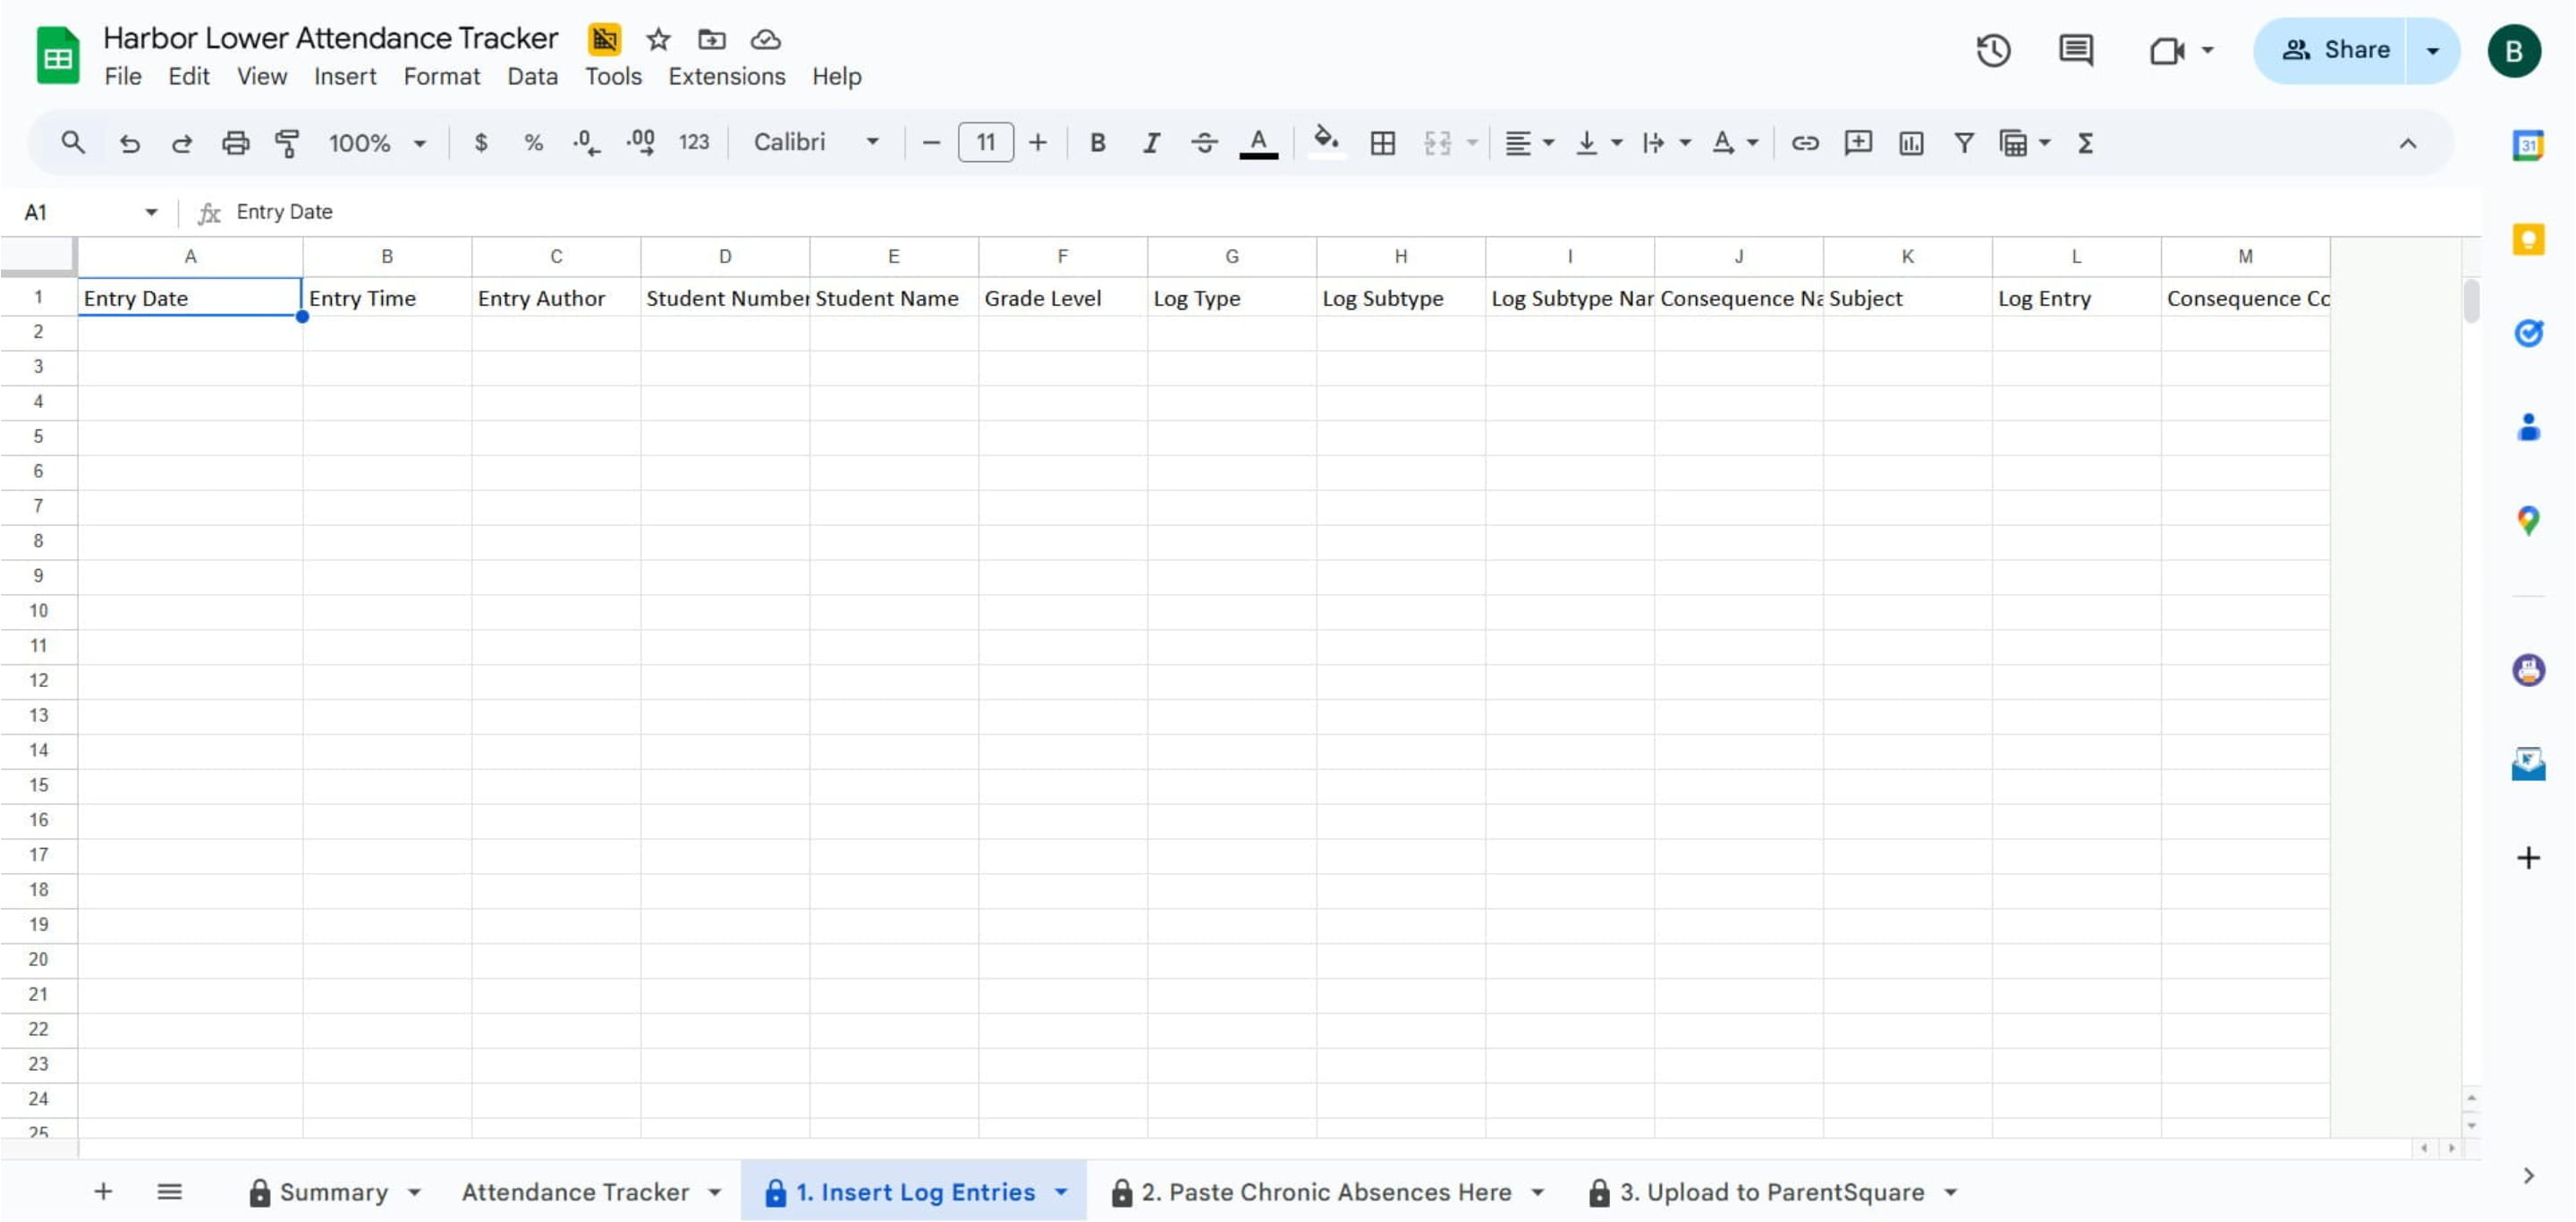Open the account avatar B
2576x1222 pixels.
click(2514, 50)
